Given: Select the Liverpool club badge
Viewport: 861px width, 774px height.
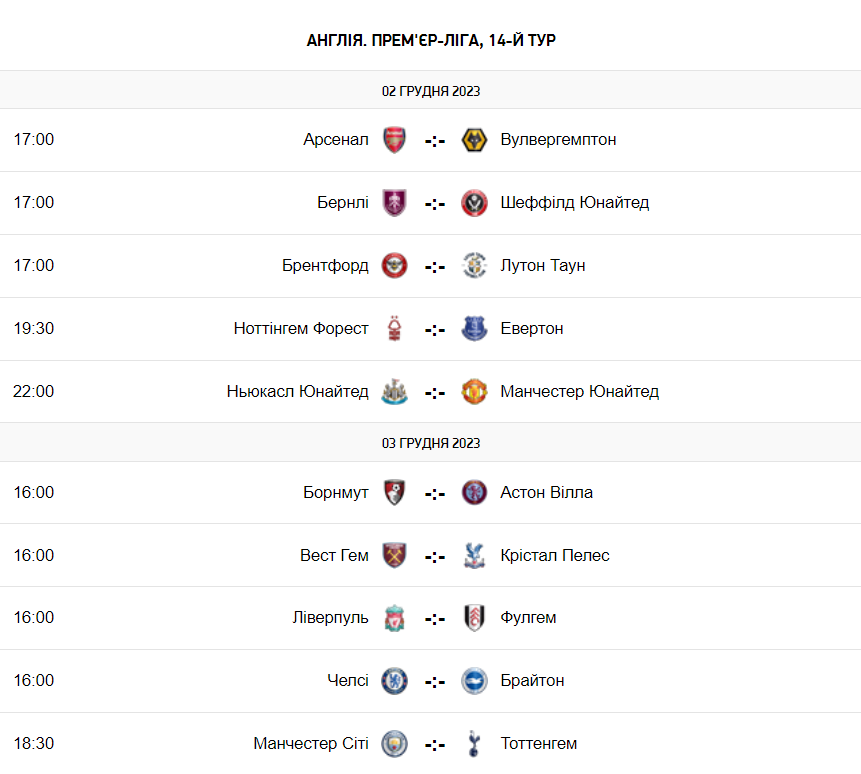Looking at the screenshot, I should (395, 618).
